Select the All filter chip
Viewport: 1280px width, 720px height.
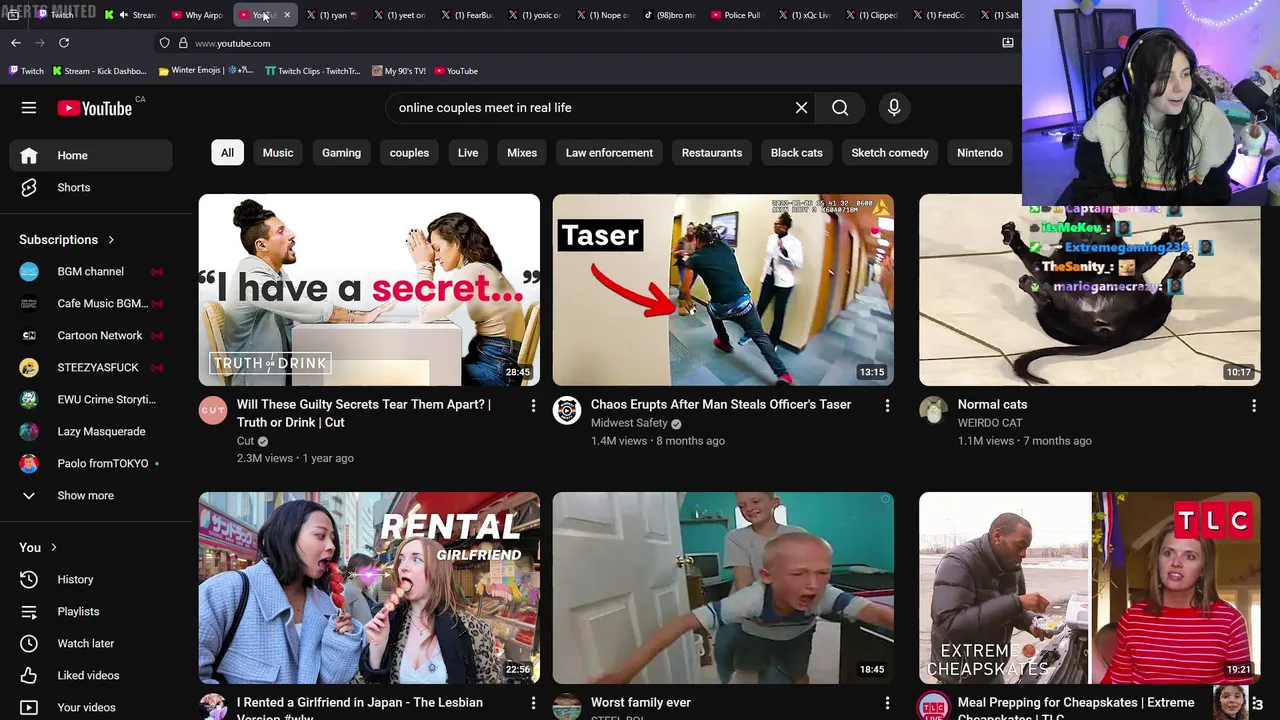(227, 153)
